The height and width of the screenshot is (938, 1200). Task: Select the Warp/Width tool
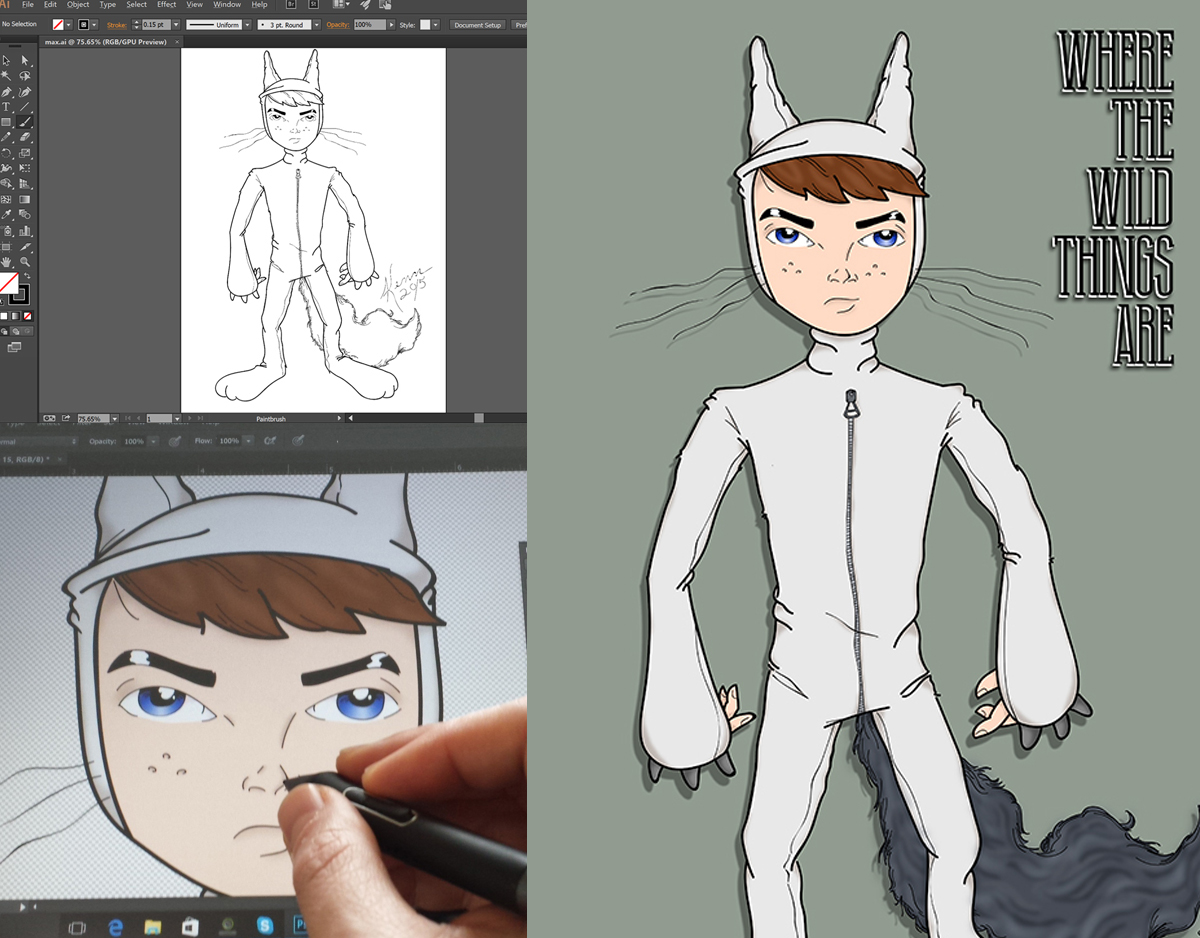pos(6,167)
